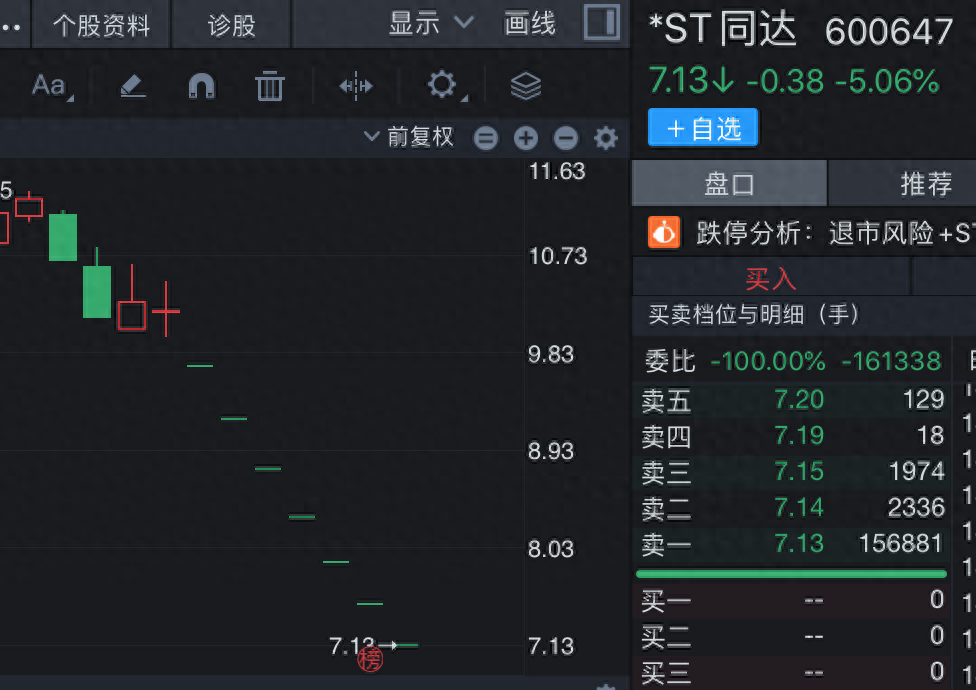The image size is (976, 690).
Task: Click the horizontal measure range icon
Action: pyautogui.click(x=355, y=86)
